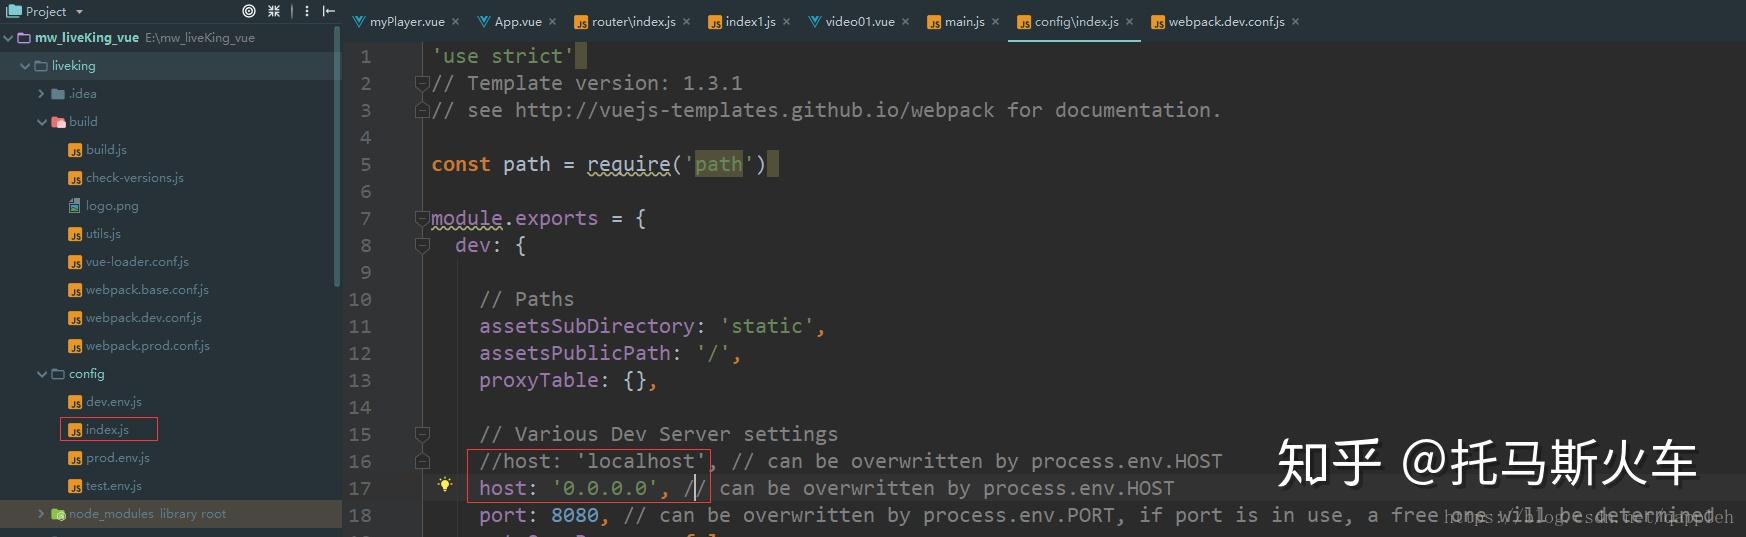1746x537 pixels.
Task: Select webpack.prod.conf.js file
Action: (x=148, y=346)
